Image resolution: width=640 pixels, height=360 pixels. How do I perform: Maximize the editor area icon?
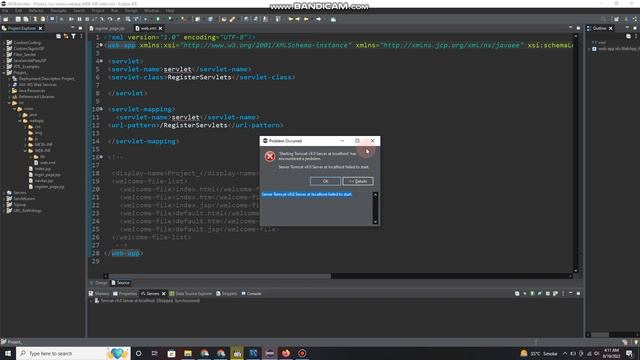(578, 28)
